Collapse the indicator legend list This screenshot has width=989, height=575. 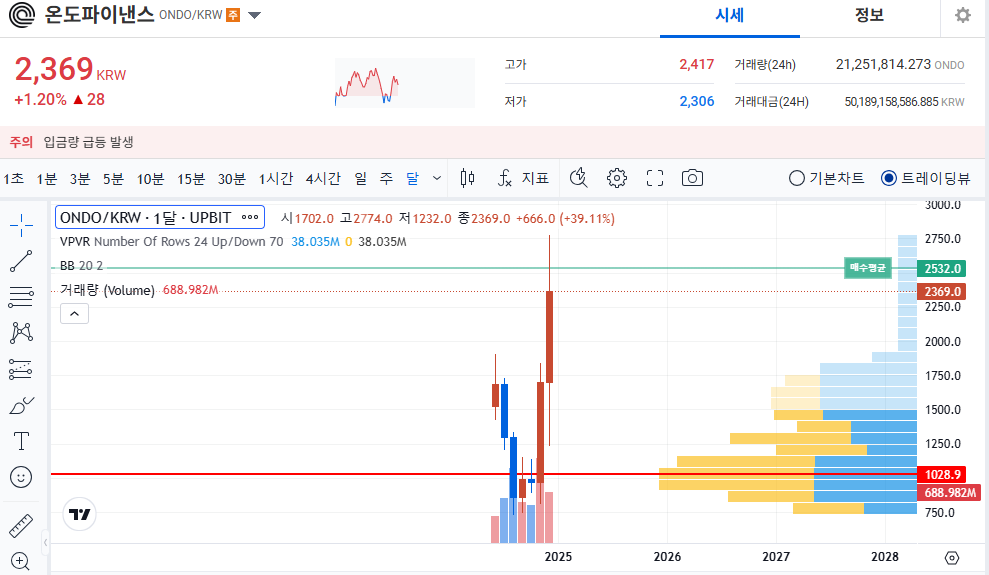pyautogui.click(x=74, y=313)
